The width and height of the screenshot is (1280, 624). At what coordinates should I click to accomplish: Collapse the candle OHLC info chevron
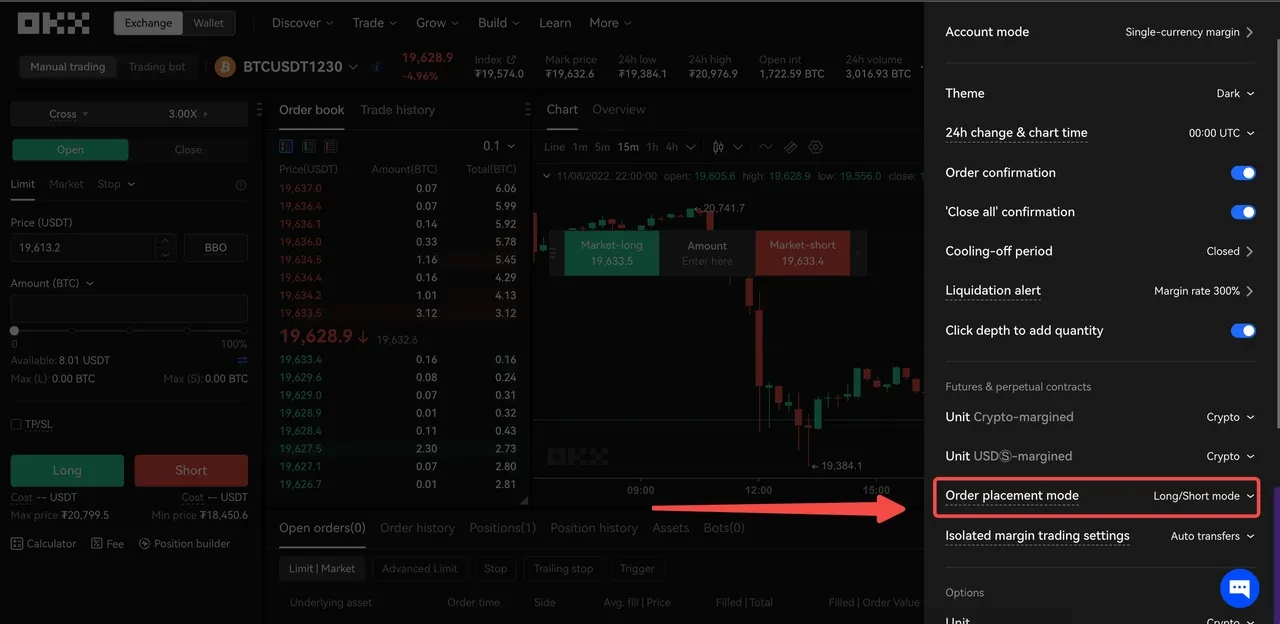[x=546, y=176]
